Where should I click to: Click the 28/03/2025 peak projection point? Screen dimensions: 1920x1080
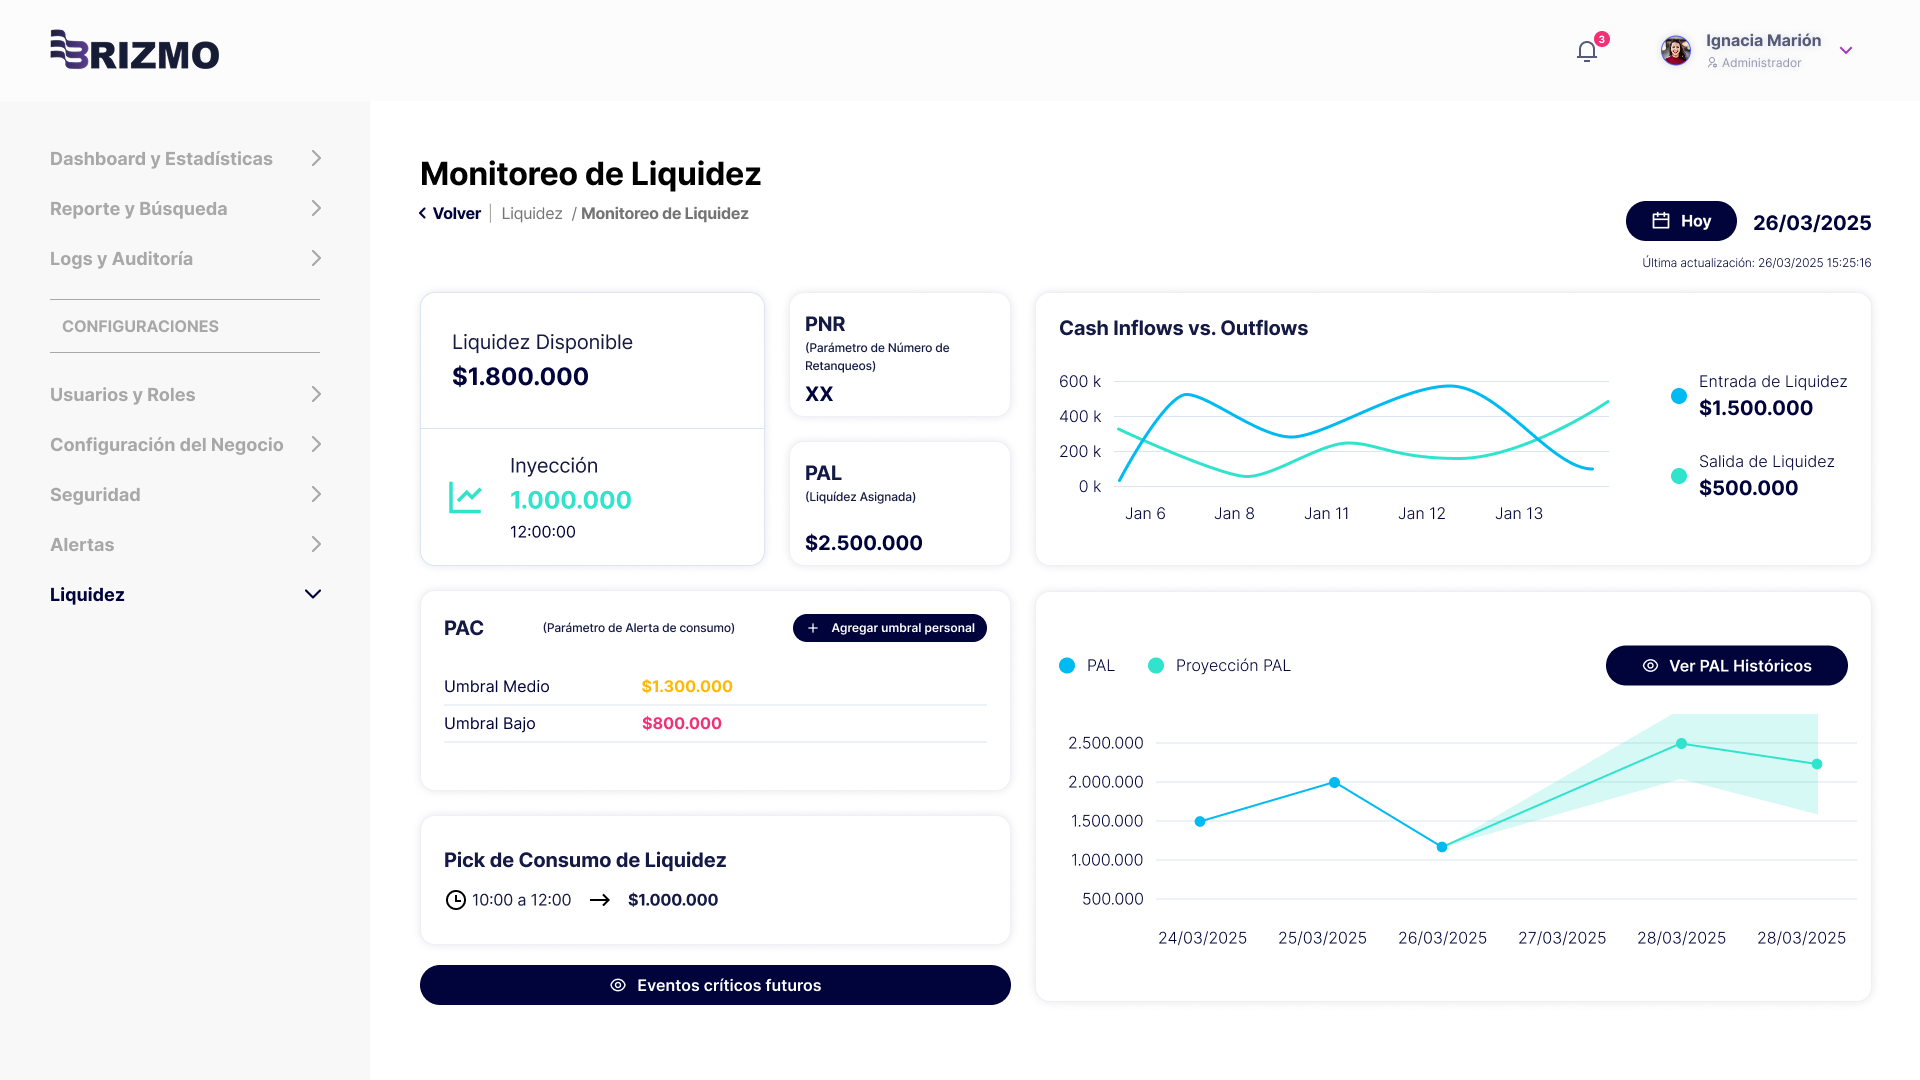click(x=1682, y=744)
